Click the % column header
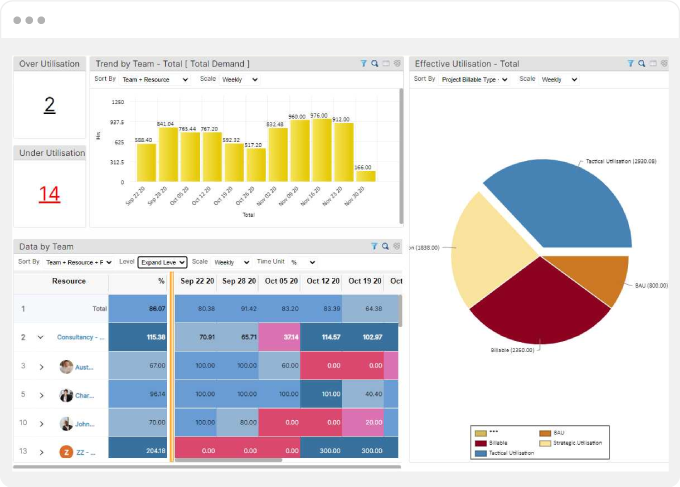This screenshot has width=680, height=487. (138, 281)
